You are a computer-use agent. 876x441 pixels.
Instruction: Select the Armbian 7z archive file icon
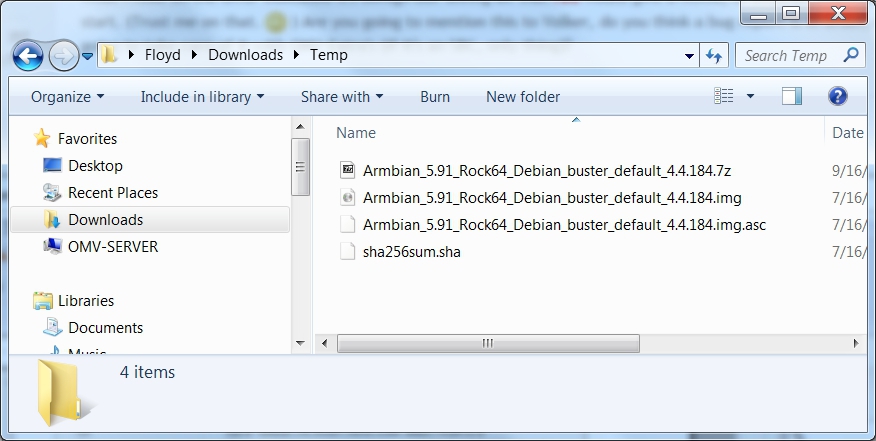point(348,170)
